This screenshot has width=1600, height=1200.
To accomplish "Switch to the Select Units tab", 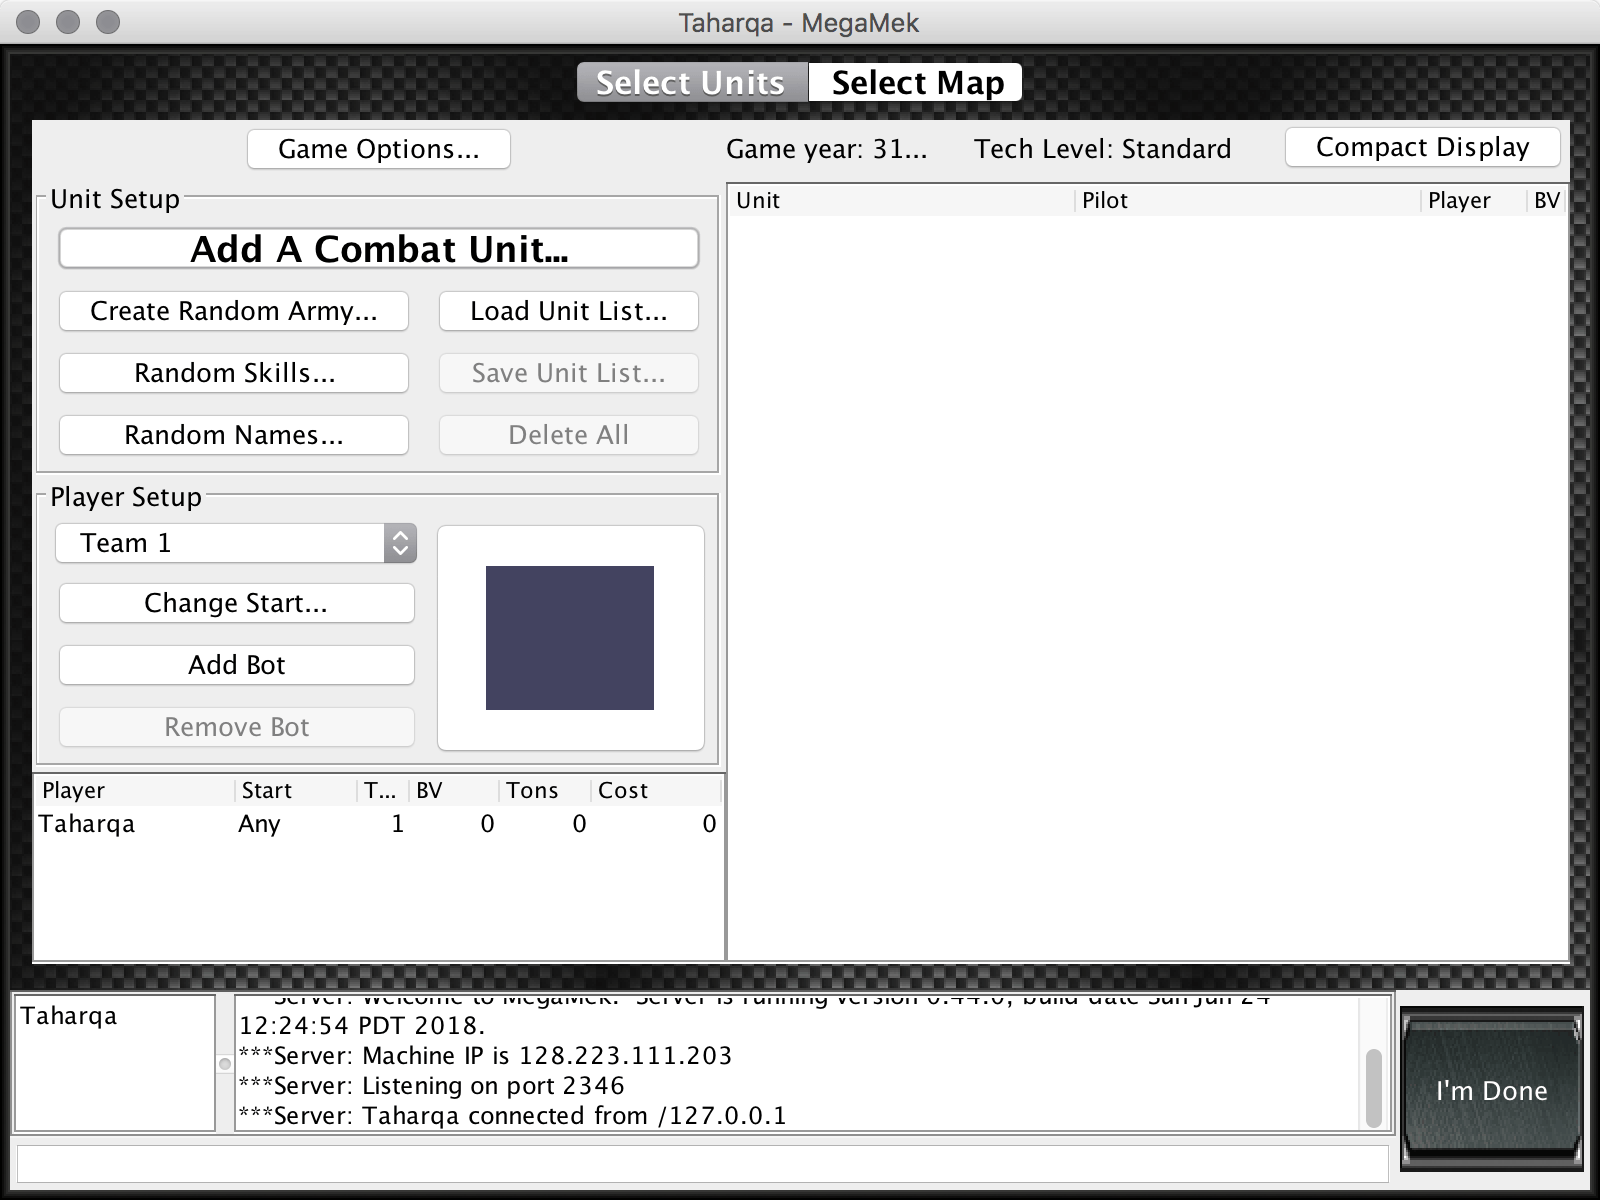I will 692,82.
